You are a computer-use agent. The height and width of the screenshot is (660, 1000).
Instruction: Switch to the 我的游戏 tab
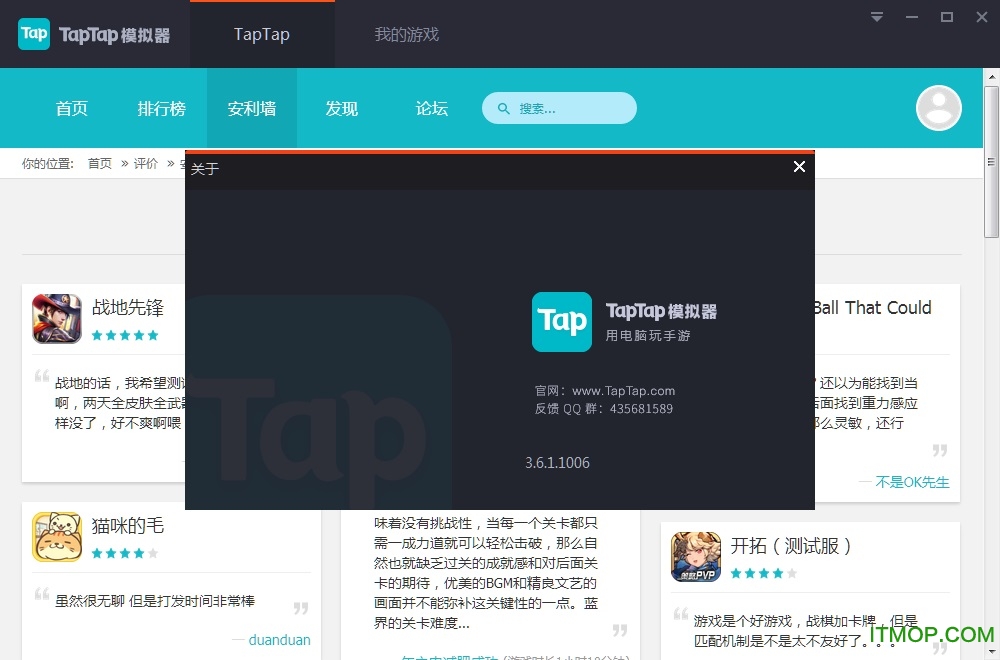coord(406,33)
